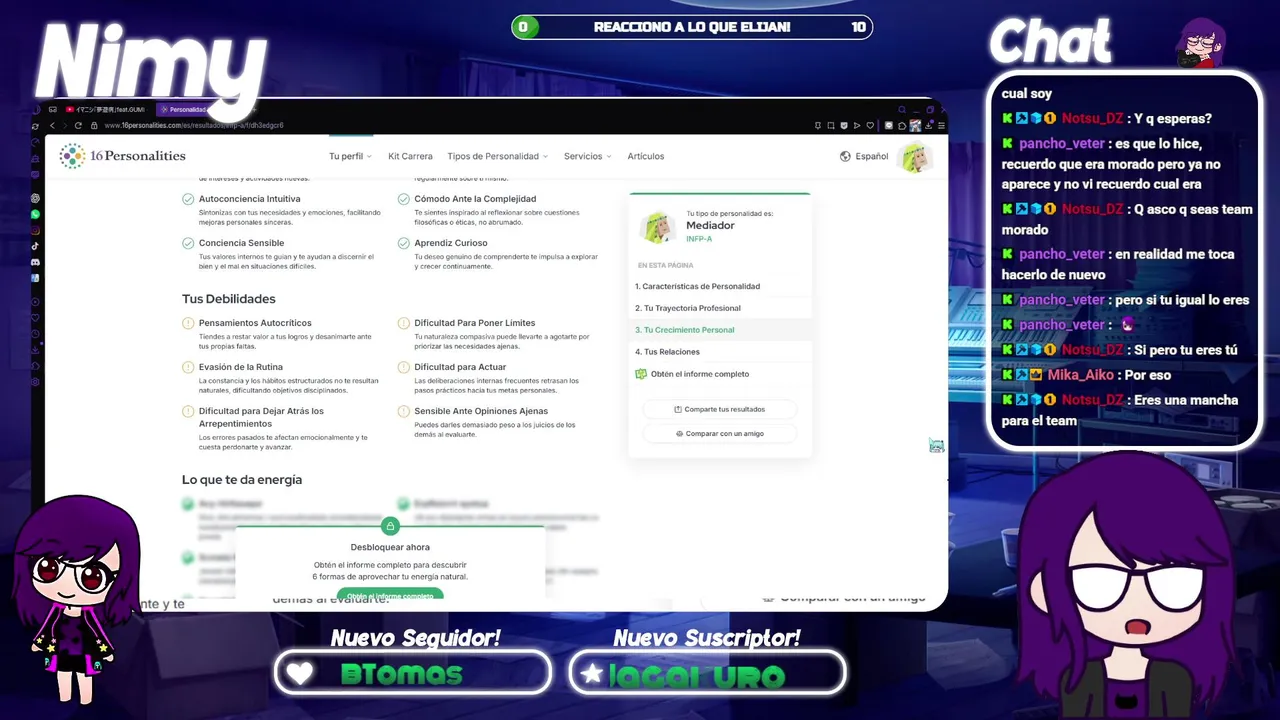The width and height of the screenshot is (1280, 720).
Task: Open the Español language selector
Action: pyautogui.click(x=864, y=156)
